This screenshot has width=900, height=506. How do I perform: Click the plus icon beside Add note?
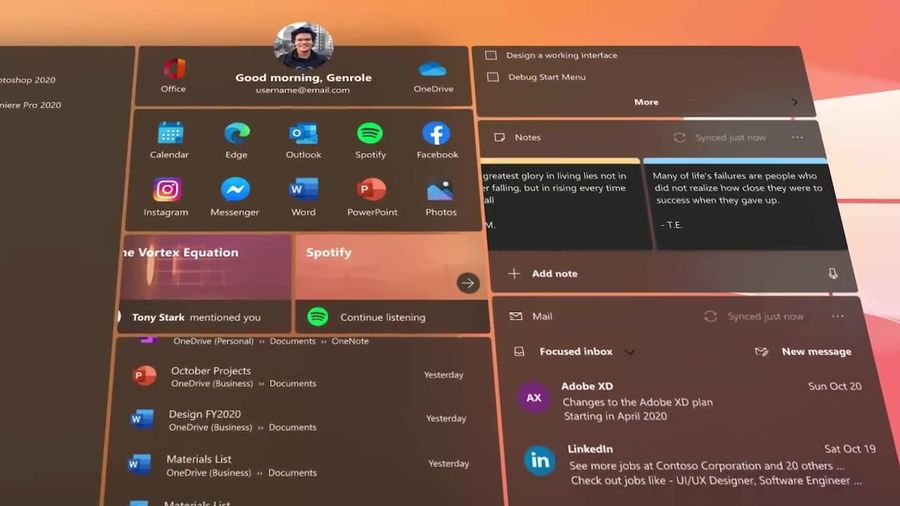514,274
